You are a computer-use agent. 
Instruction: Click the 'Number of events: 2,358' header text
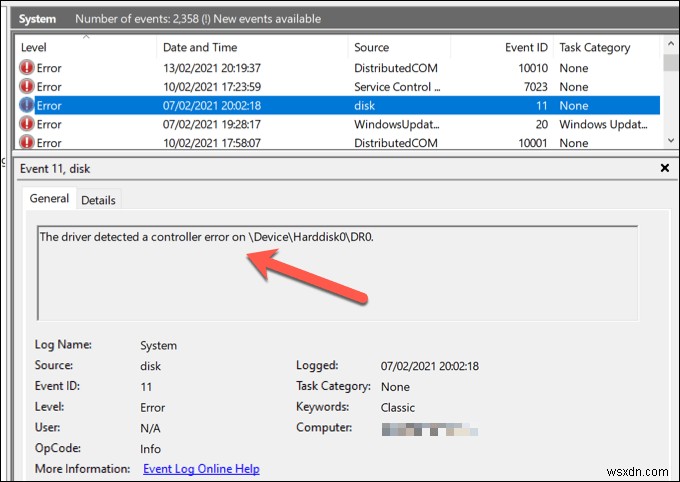(137, 19)
